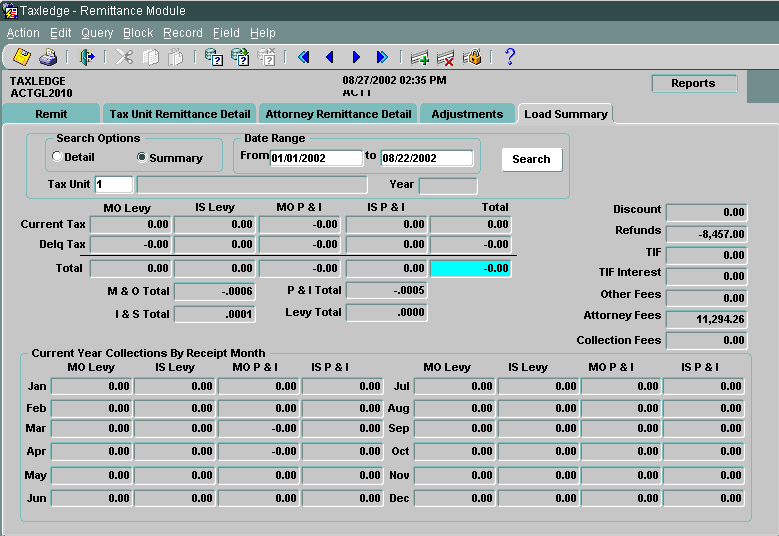Select the Detail radio button
Image resolution: width=779 pixels, height=536 pixels.
[57, 157]
